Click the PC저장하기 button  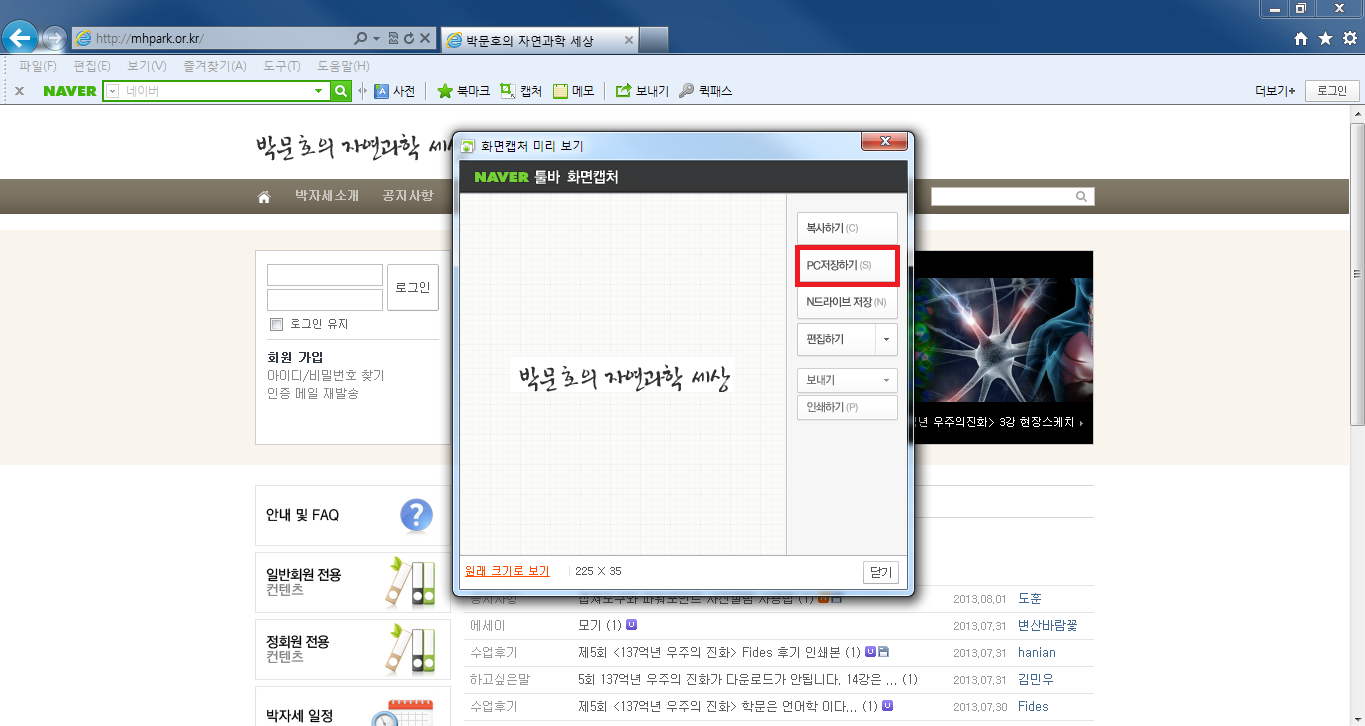pos(846,266)
